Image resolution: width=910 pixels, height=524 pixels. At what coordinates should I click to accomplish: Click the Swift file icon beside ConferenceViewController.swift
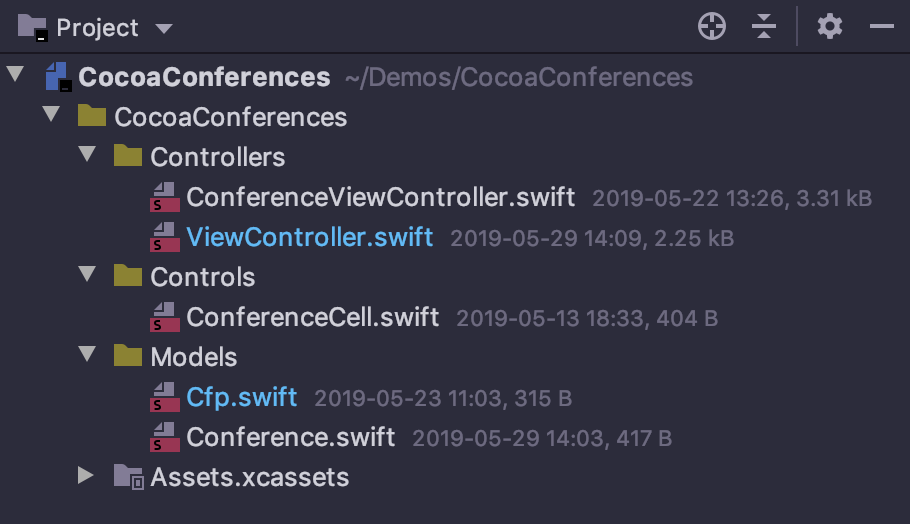(x=165, y=197)
